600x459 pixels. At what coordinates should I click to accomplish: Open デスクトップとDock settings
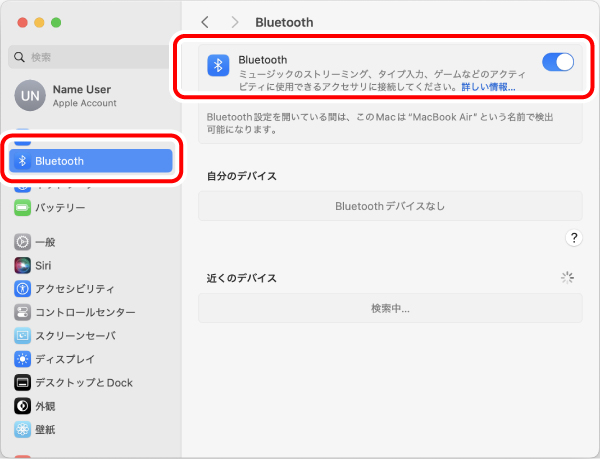pyautogui.click(x=84, y=383)
